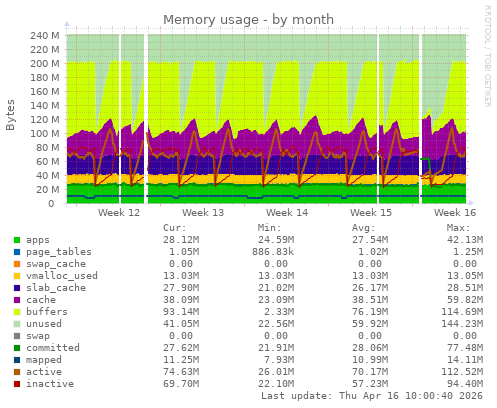Screen dimensions: 497x408
Task: Click the '200 M' y-axis tick label
Action: [x=45, y=63]
